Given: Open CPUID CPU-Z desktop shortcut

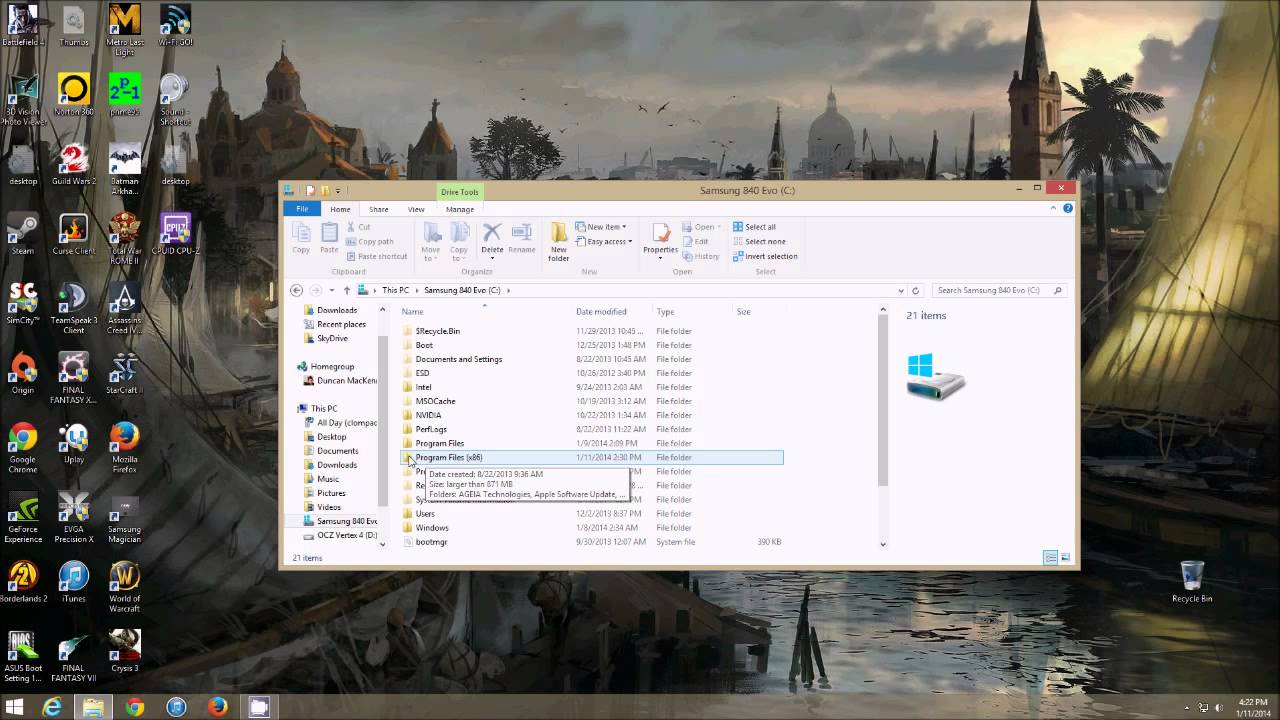Looking at the screenshot, I should [175, 235].
